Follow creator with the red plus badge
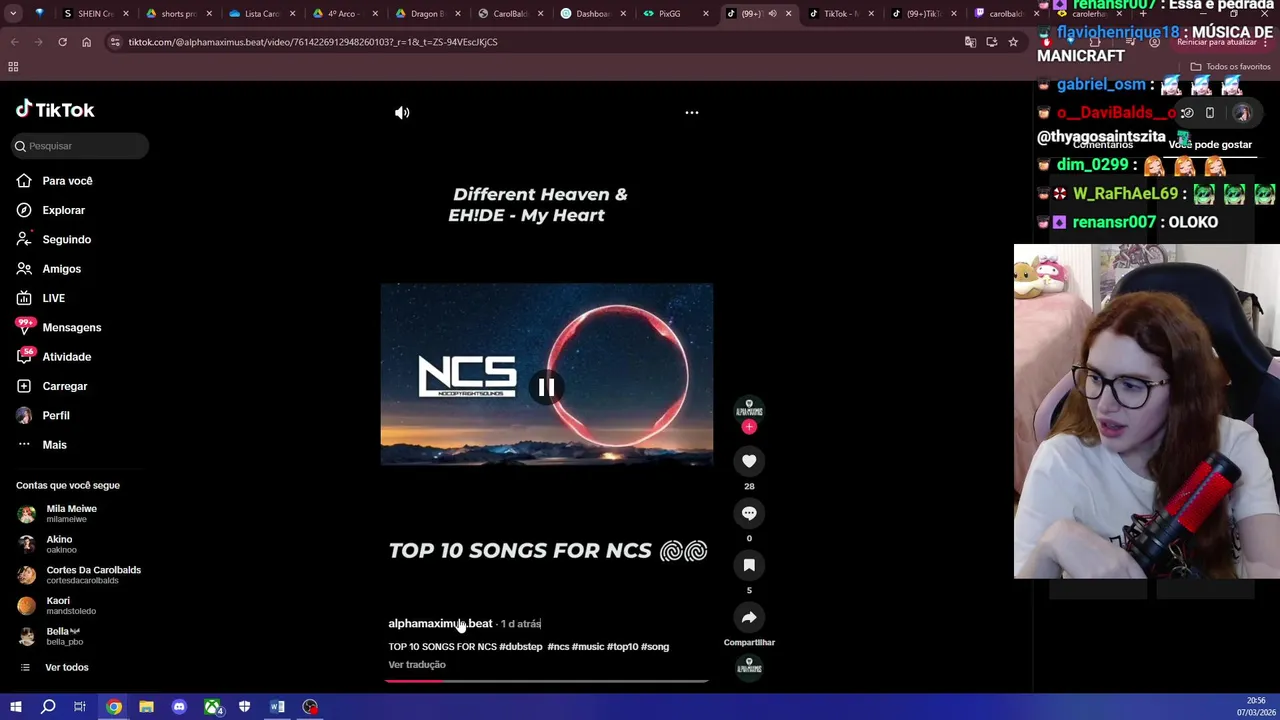This screenshot has width=1280, height=720. 749,427
